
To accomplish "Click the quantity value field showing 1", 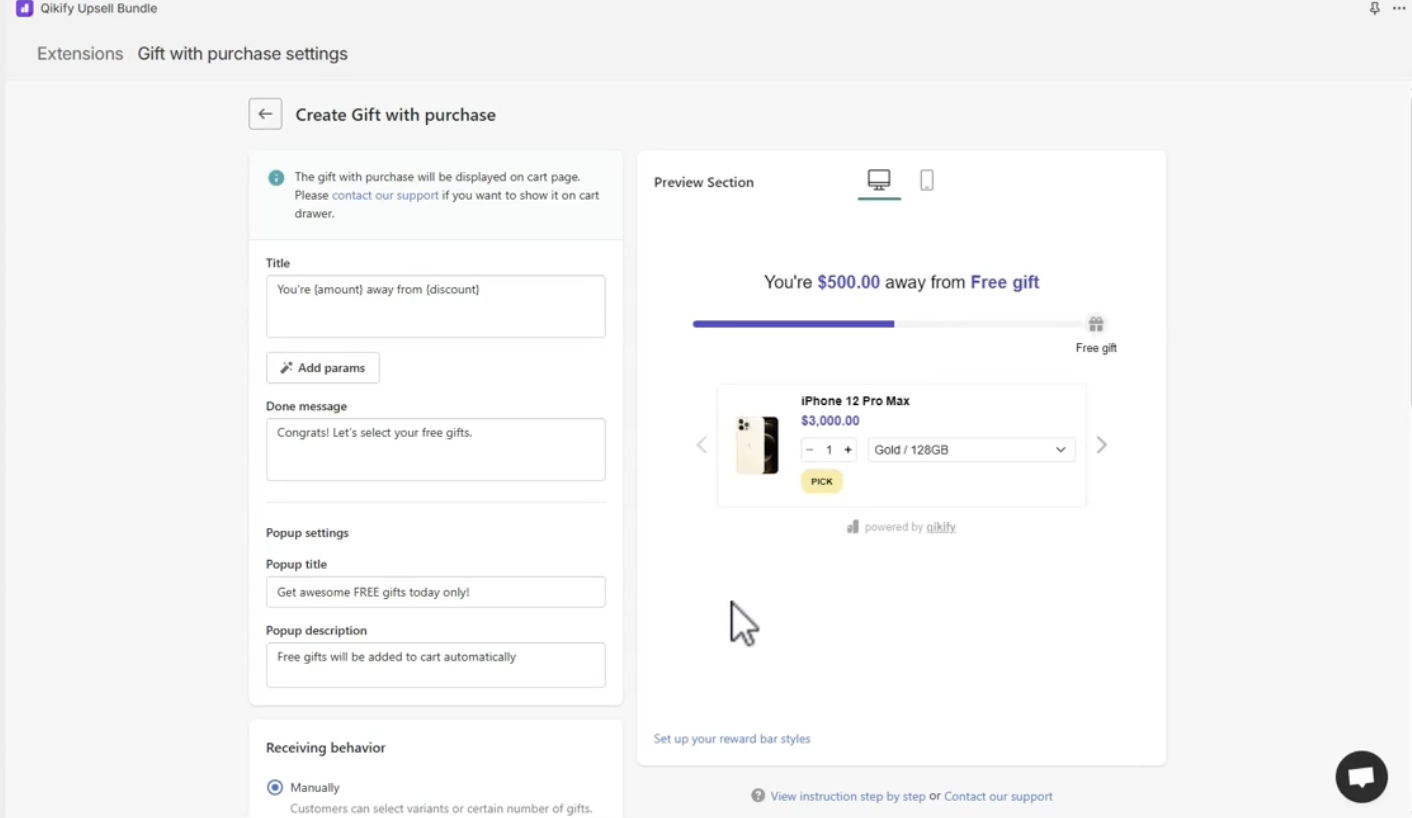I will point(829,450).
